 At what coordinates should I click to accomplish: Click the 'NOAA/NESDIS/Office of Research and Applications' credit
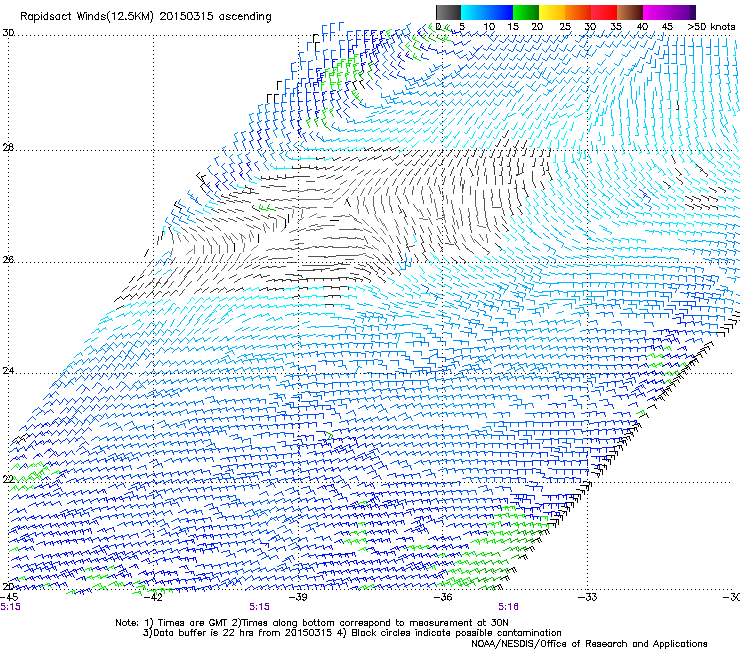coord(589,644)
